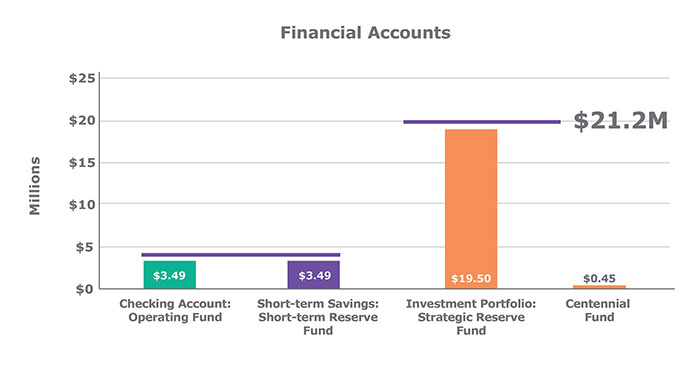Viewport: 696px width, 372px height.
Task: Click the purple line above Checking and Savings
Action: [x=241, y=255]
